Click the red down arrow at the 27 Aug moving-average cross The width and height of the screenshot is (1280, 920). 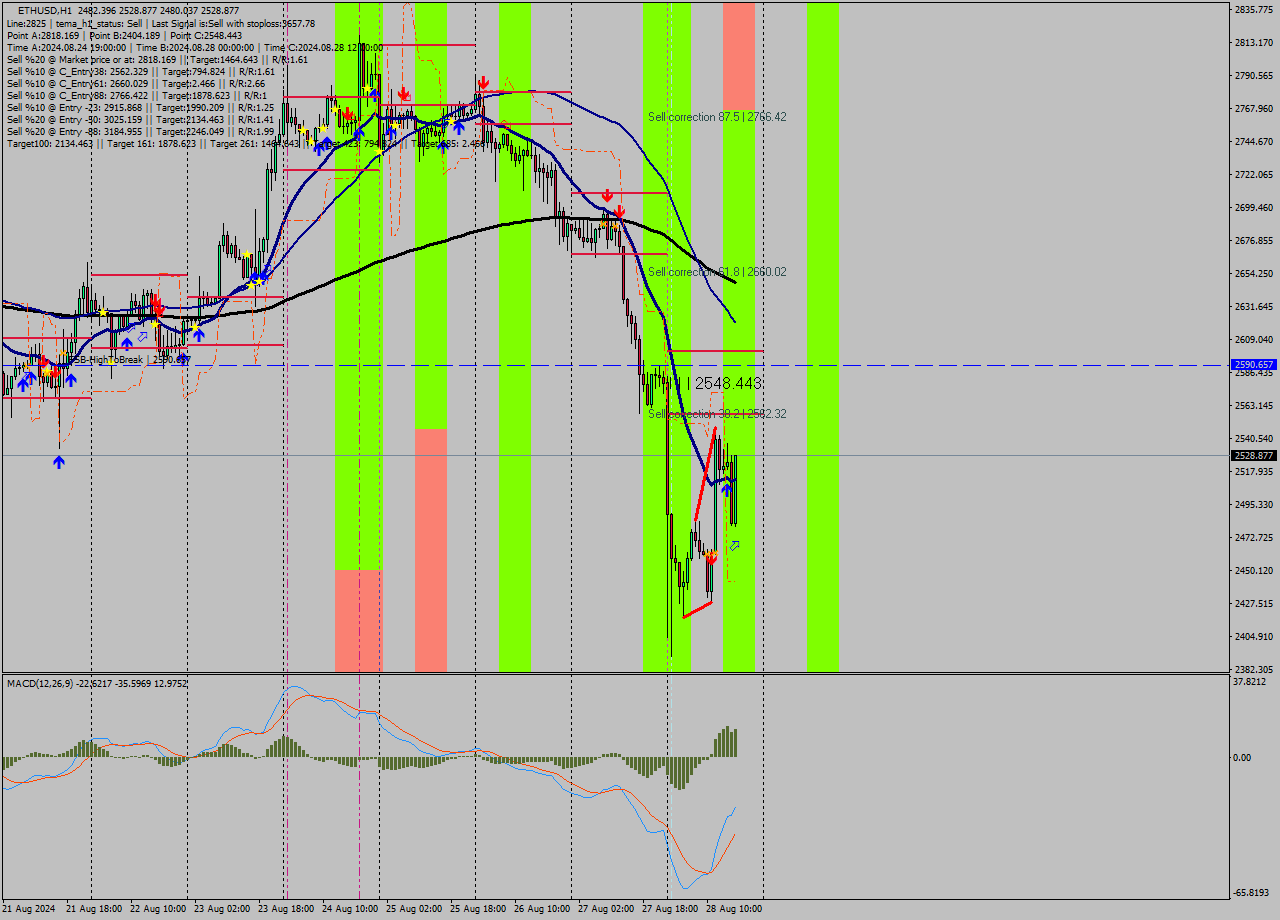(618, 212)
